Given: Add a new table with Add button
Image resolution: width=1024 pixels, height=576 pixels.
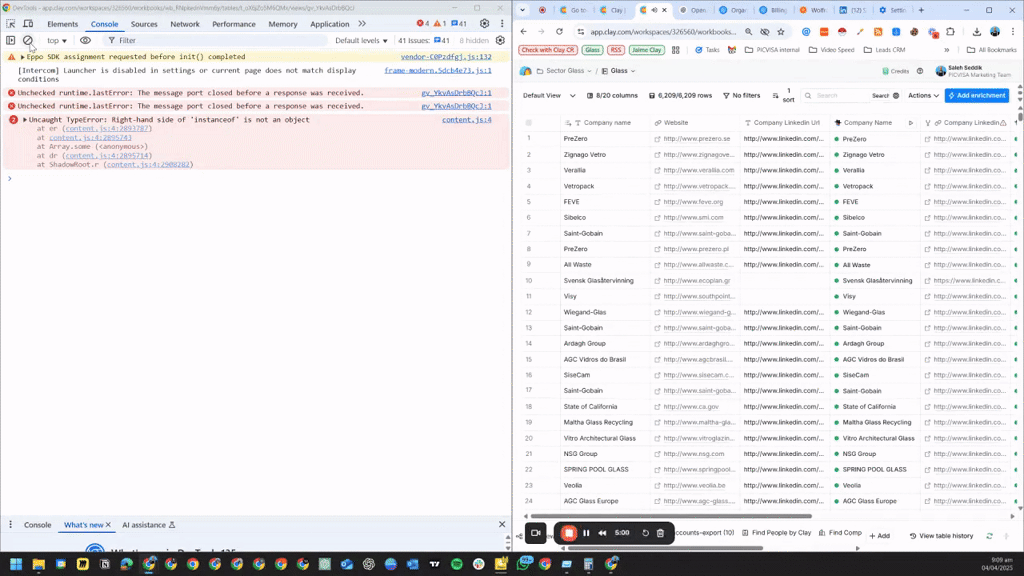Looking at the screenshot, I should point(879,536).
